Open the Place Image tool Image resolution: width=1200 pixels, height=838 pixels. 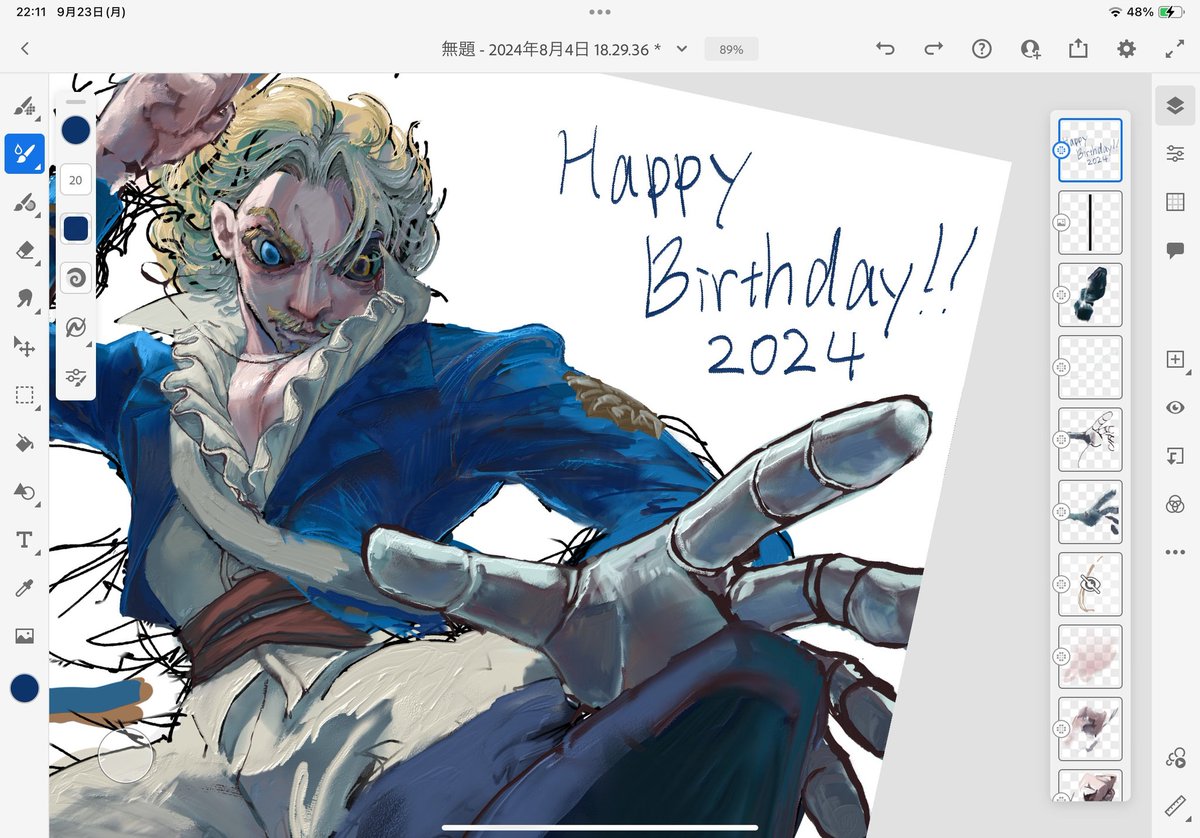tap(24, 636)
